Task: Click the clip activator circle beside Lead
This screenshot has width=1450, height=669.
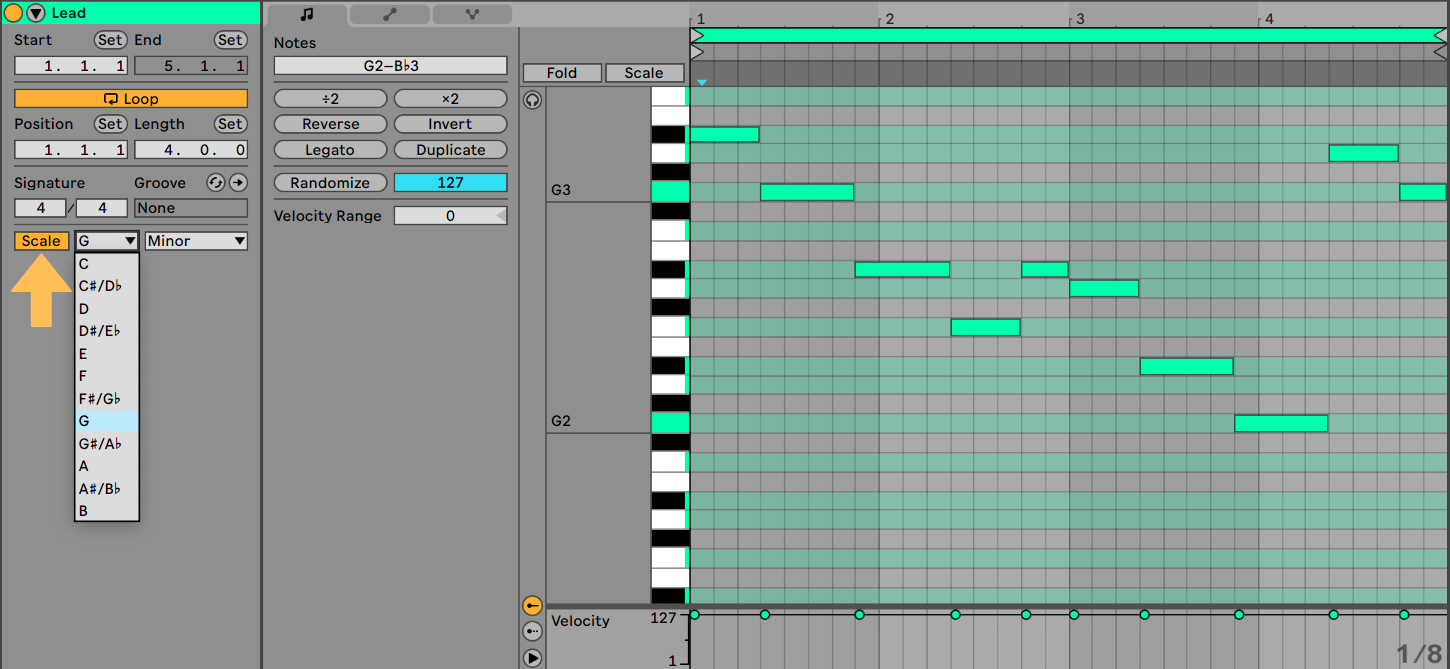Action: pyautogui.click(x=14, y=13)
